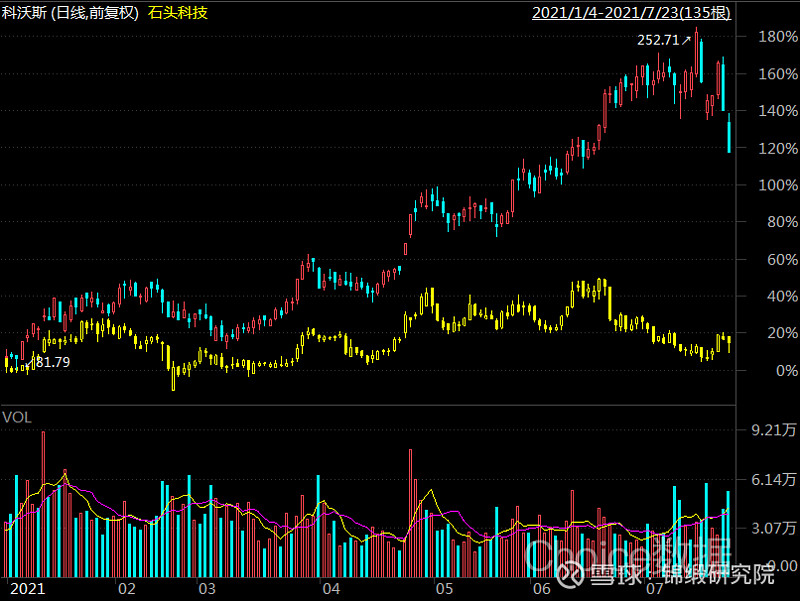Click the 6.14万 volume axis label
Image resolution: width=800 pixels, height=601 pixels.
click(x=774, y=480)
